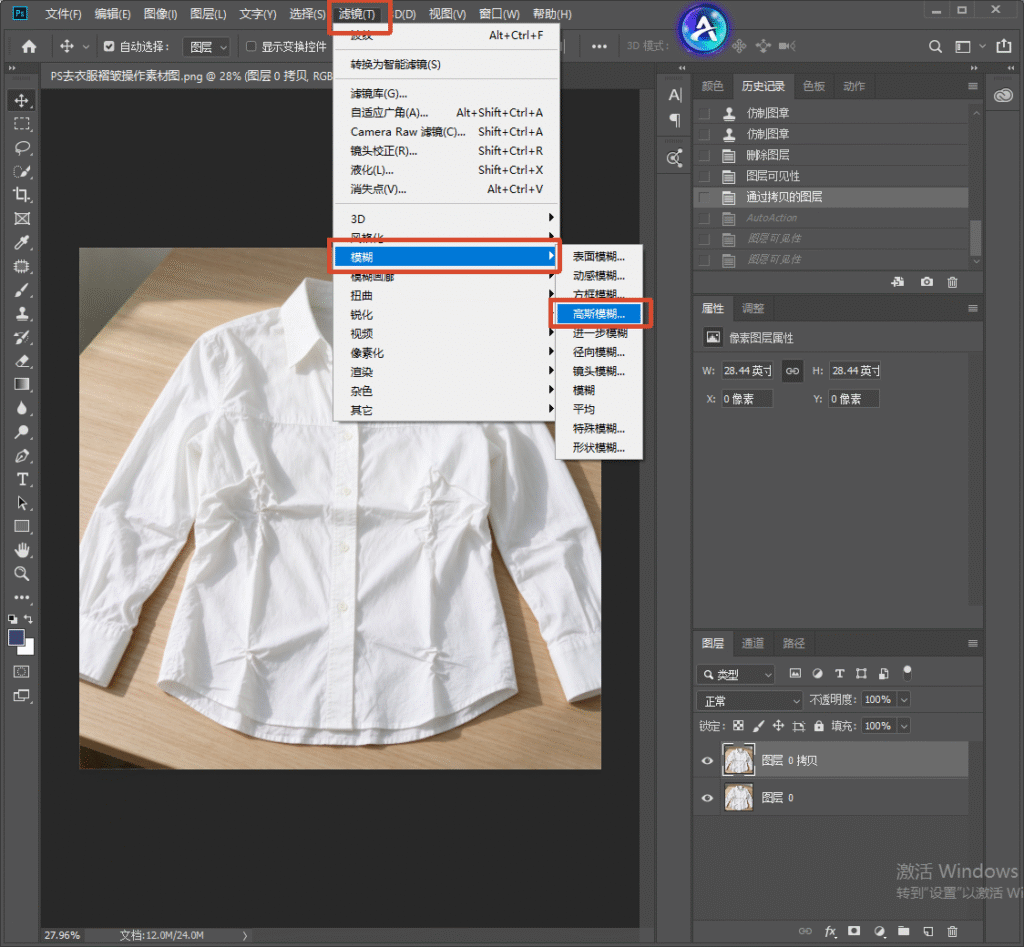The image size is (1024, 947).
Task: Activate the Zoom tool in toolbar
Action: click(x=22, y=574)
